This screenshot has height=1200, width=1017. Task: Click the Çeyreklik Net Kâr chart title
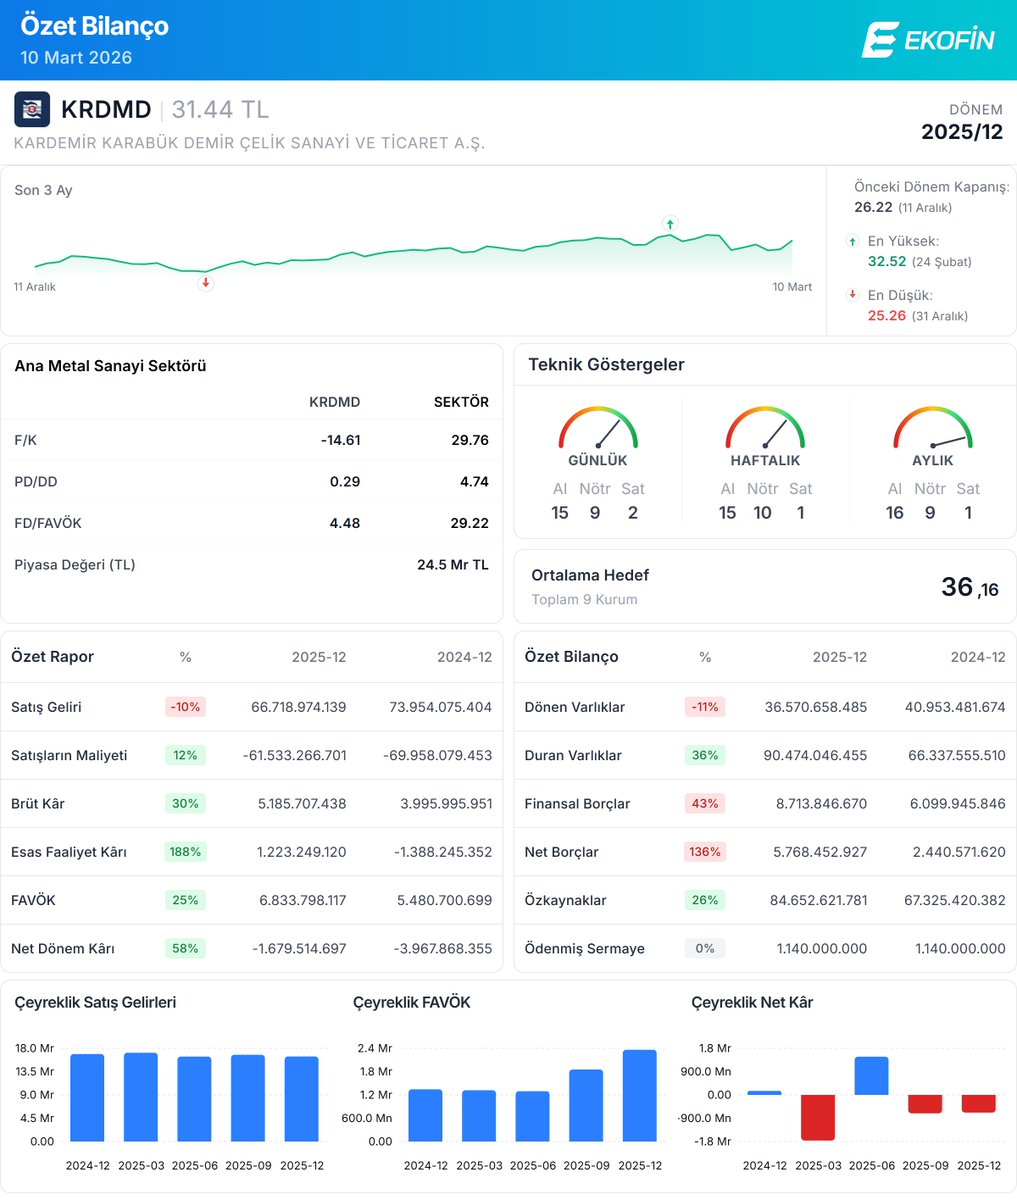coord(752,1002)
